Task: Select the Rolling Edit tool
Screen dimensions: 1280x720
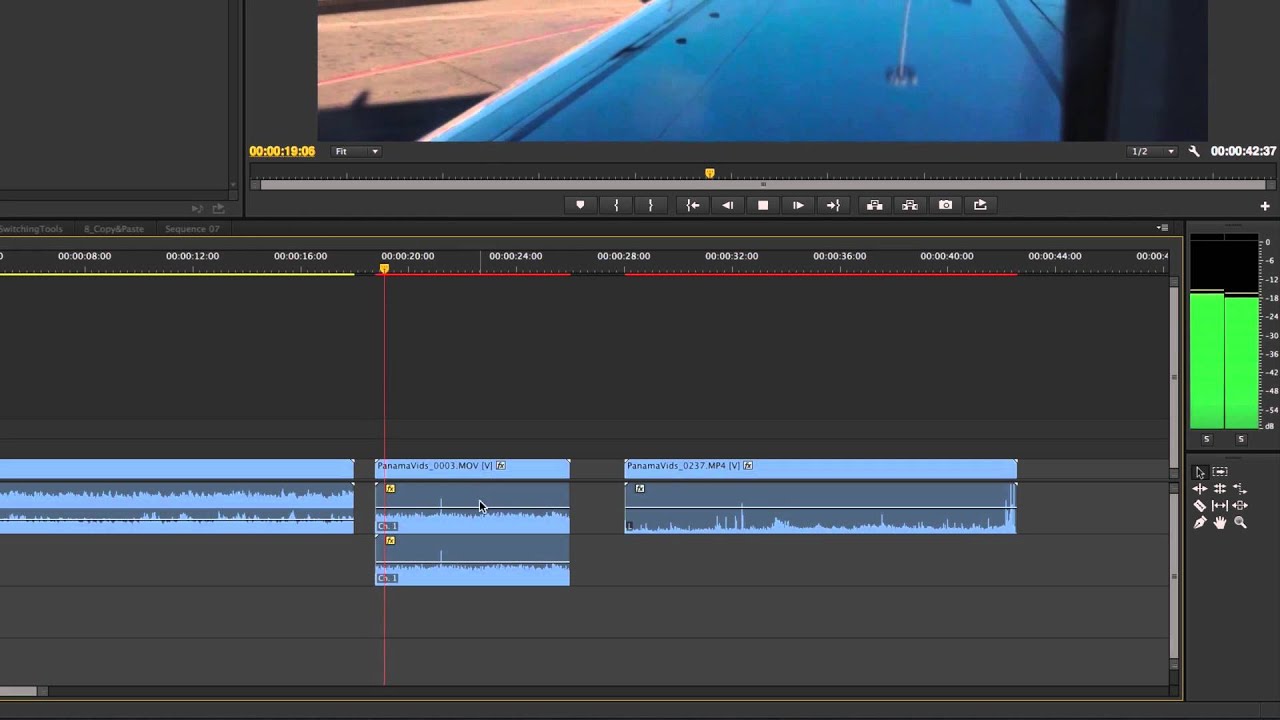Action: pos(1220,489)
